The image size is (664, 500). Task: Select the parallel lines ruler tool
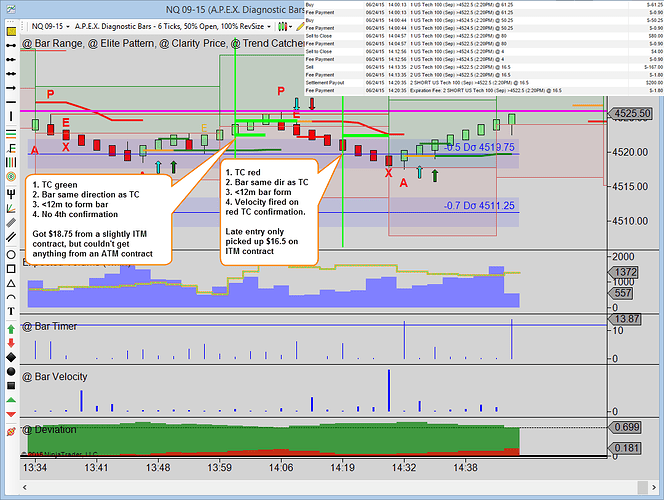[x=11, y=237]
